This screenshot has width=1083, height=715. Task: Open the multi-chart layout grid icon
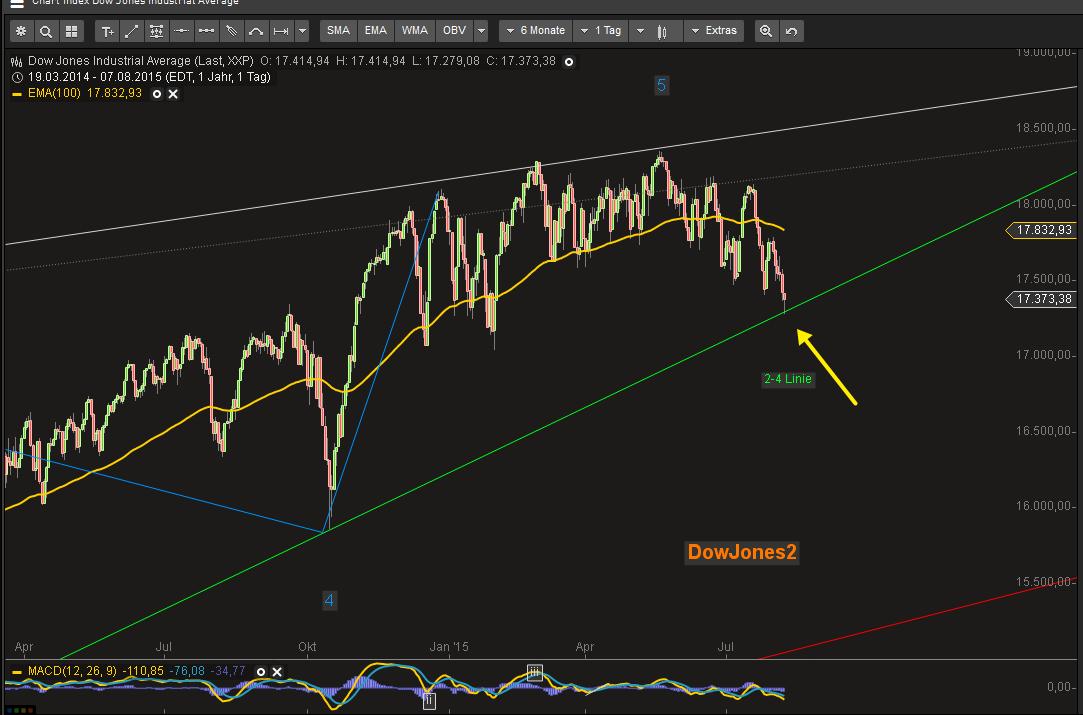[x=71, y=31]
